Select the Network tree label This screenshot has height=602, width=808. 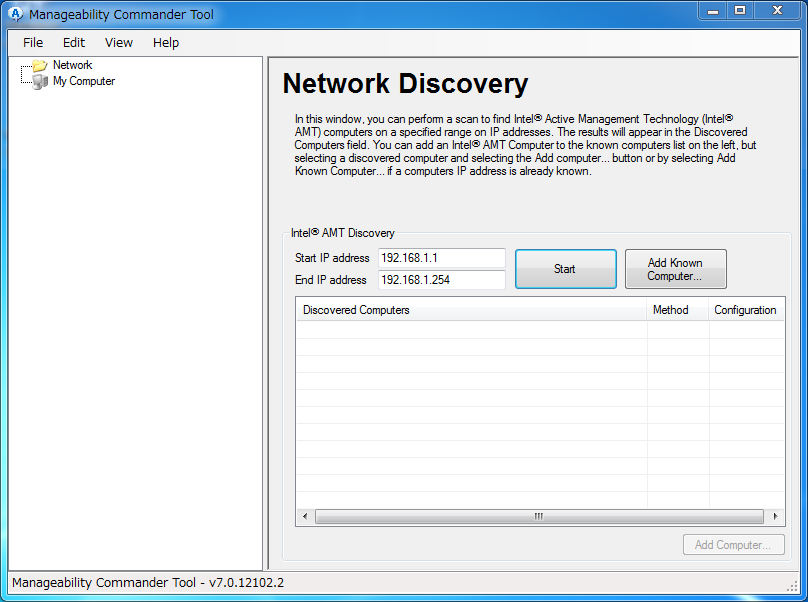click(73, 65)
